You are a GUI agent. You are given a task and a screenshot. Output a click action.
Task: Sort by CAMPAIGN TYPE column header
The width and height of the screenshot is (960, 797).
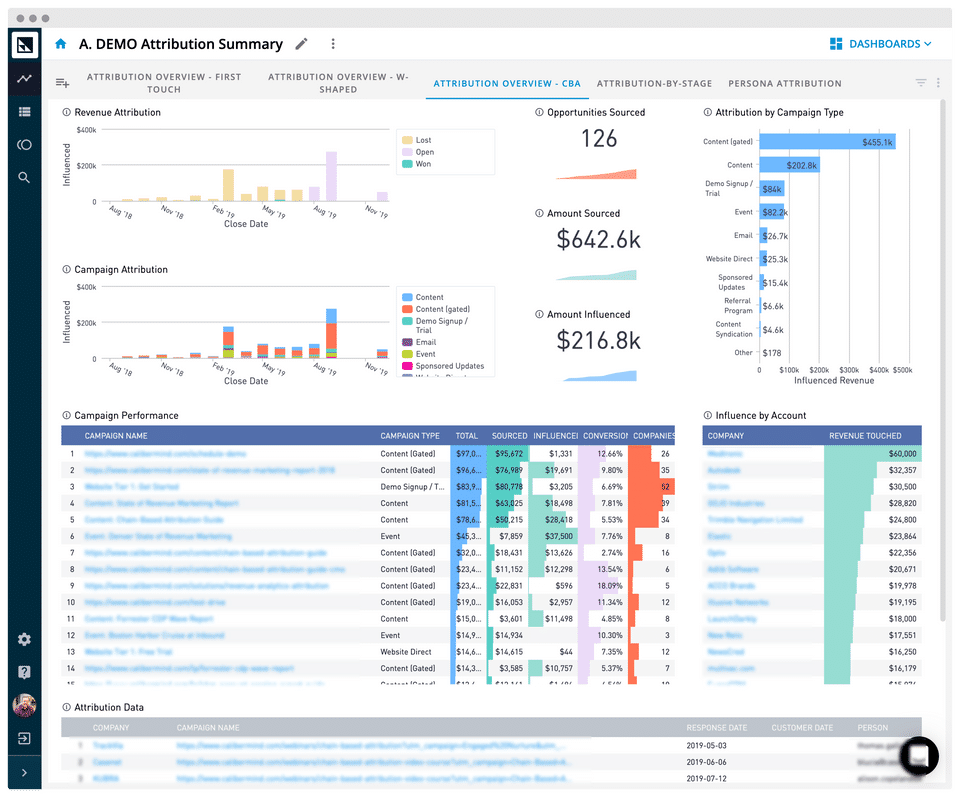pos(410,436)
